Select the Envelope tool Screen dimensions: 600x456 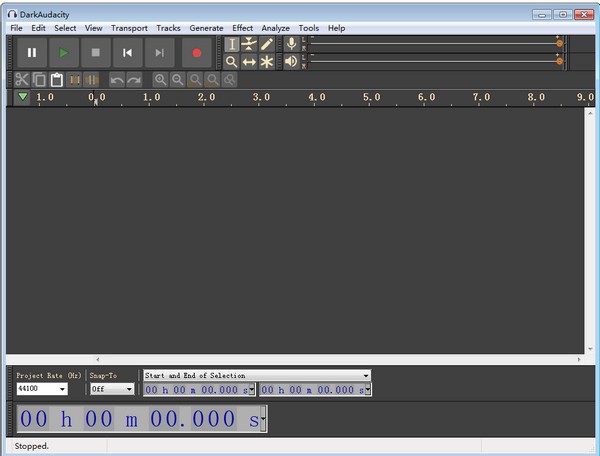tap(249, 44)
